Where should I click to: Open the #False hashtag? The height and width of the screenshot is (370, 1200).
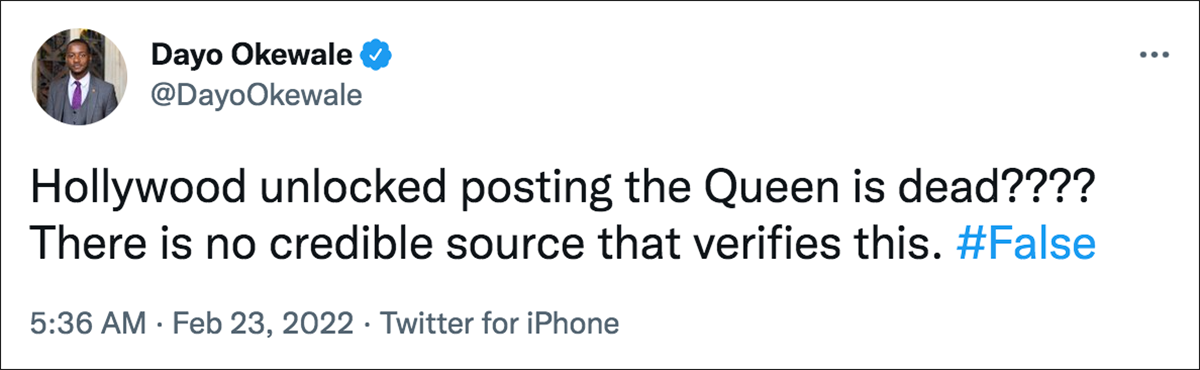(x=1026, y=244)
